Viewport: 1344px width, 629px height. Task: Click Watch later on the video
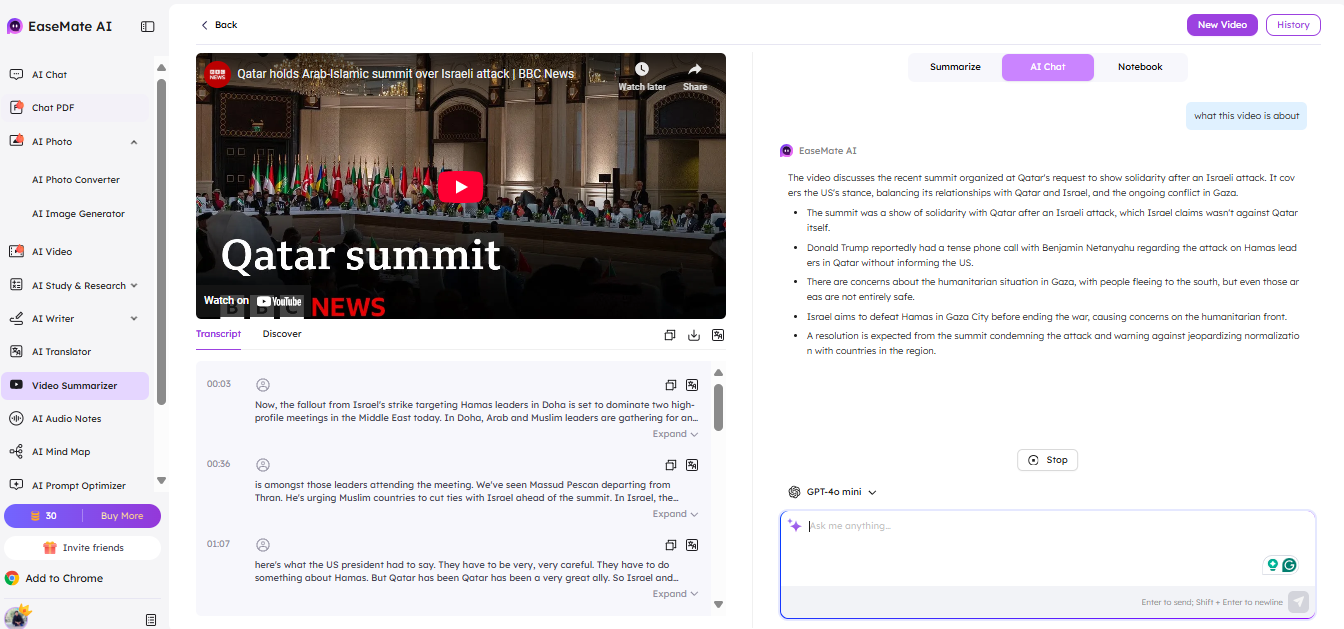point(642,77)
